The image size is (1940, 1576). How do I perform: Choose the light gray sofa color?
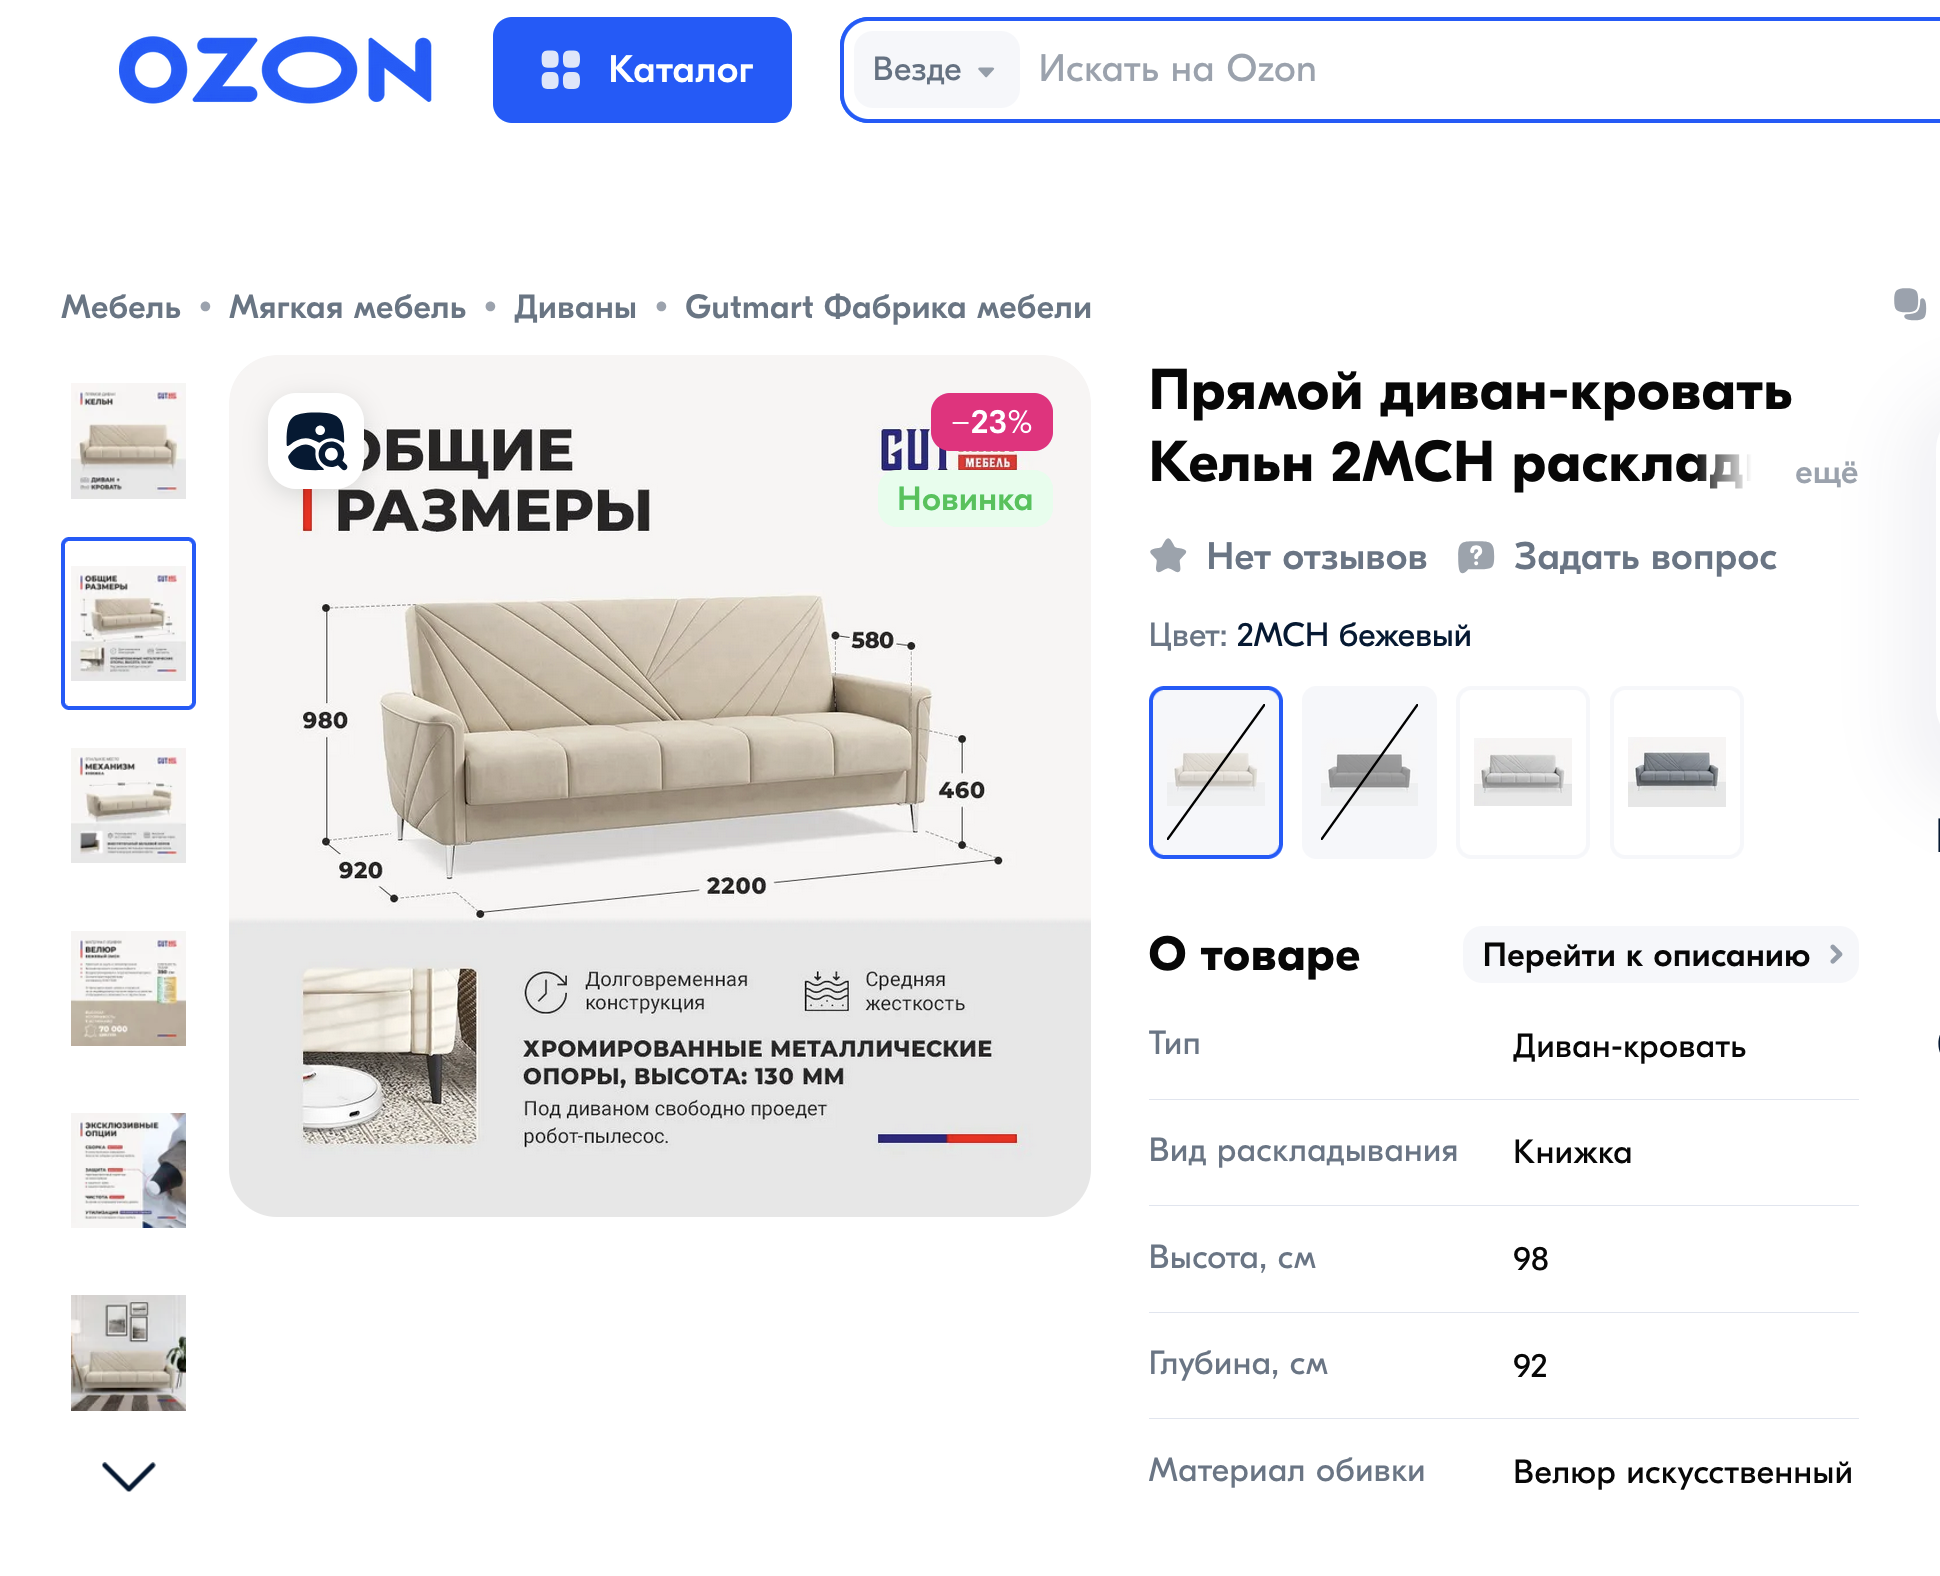[1523, 772]
